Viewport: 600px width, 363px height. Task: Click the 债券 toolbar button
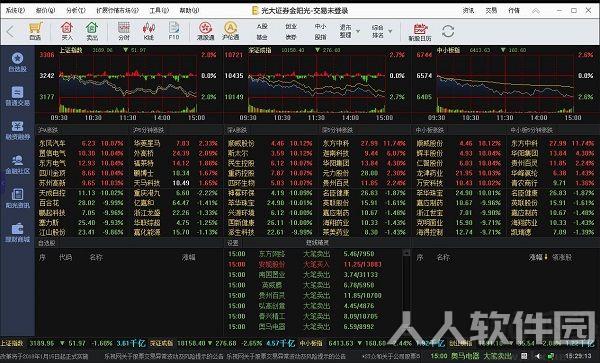pos(291,37)
